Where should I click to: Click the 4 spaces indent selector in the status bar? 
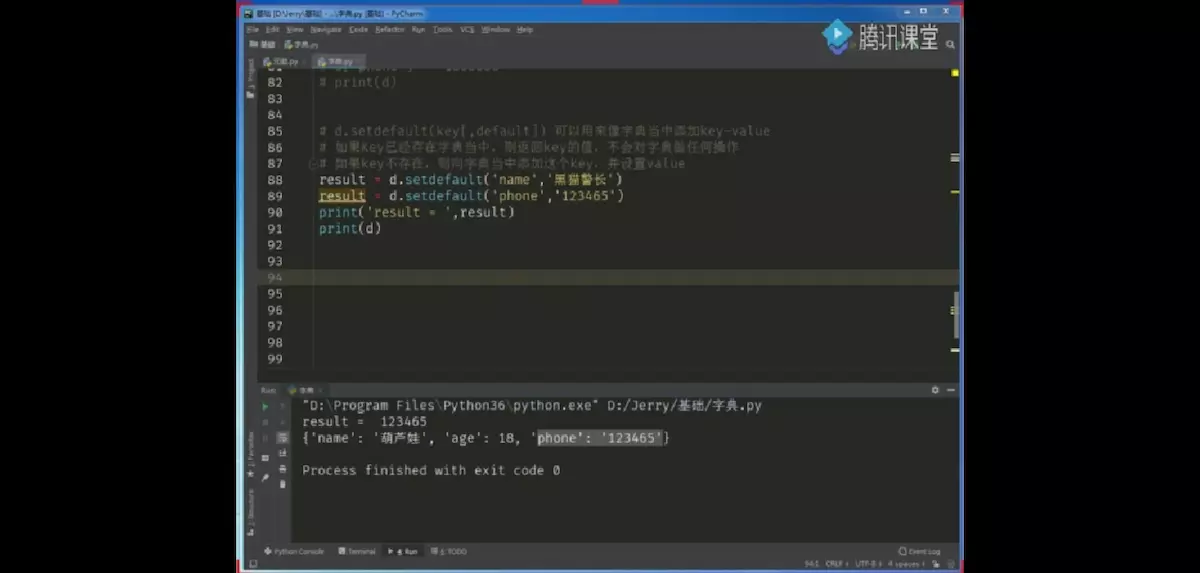tap(905, 564)
